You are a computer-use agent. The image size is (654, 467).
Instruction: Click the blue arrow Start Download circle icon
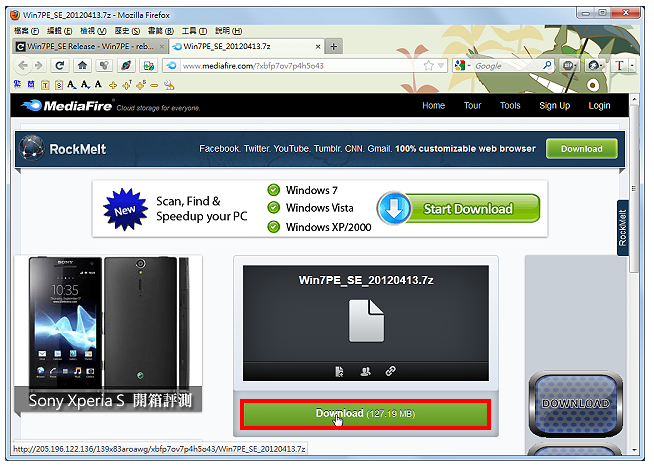394,208
